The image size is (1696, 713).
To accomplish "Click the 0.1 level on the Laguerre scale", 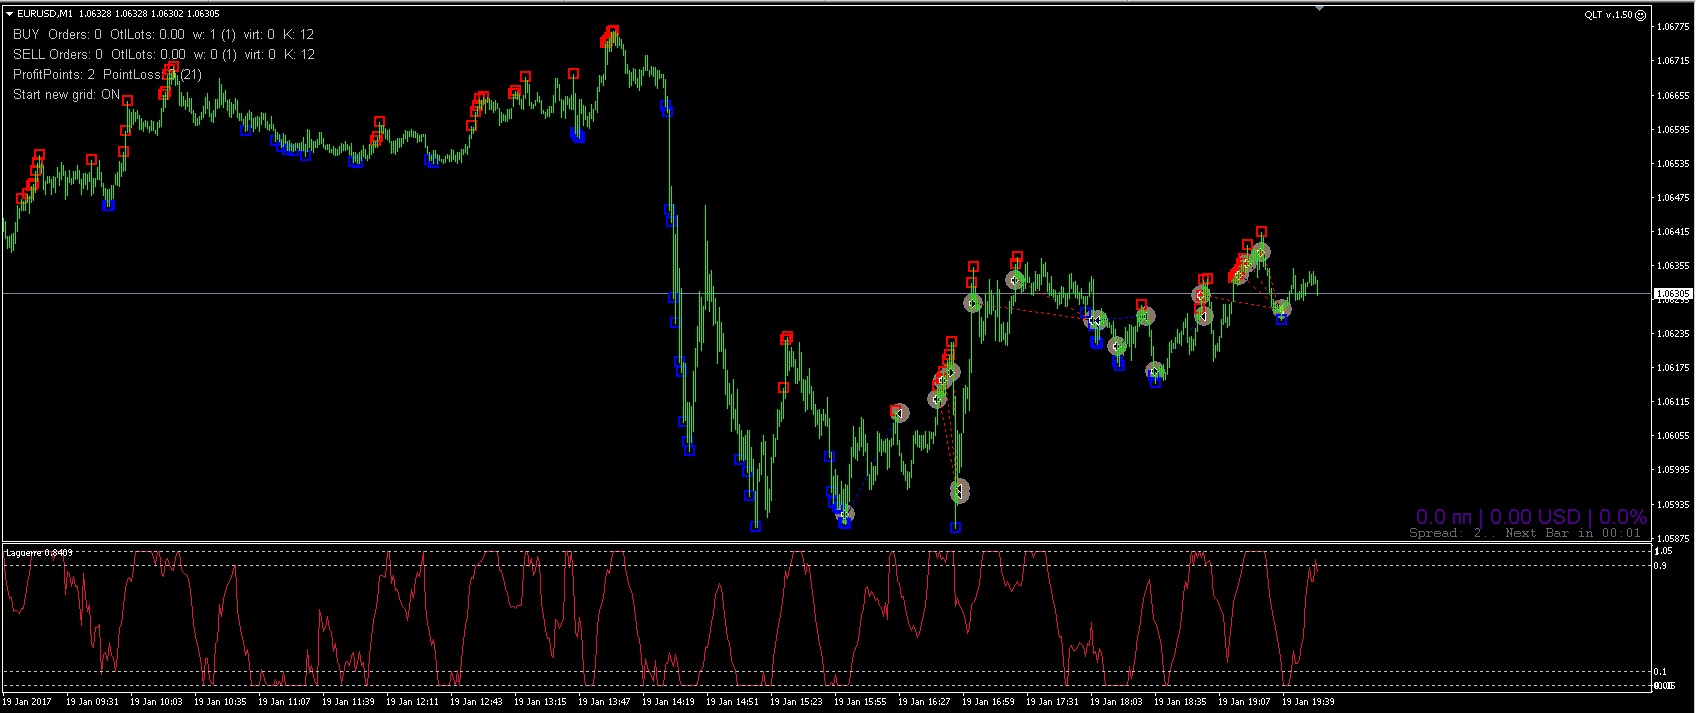I will click(1662, 671).
